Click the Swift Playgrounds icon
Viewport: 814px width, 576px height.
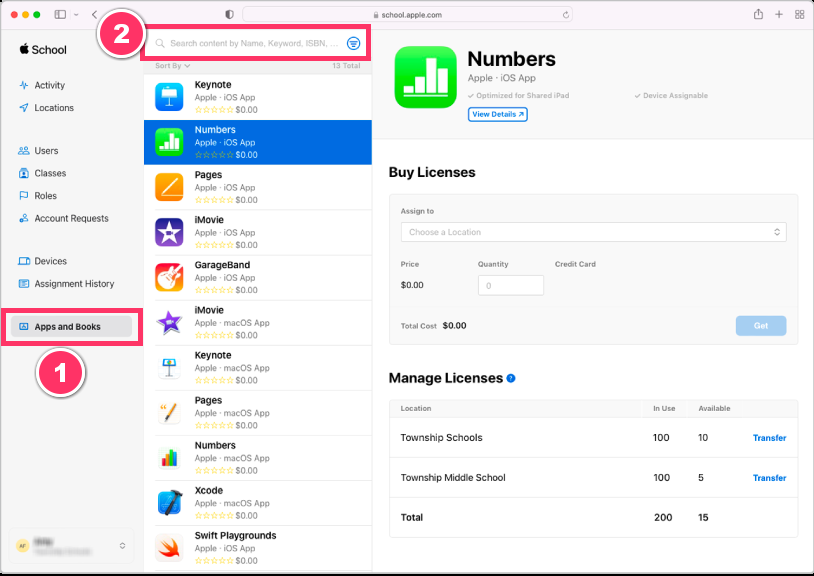[x=169, y=548]
